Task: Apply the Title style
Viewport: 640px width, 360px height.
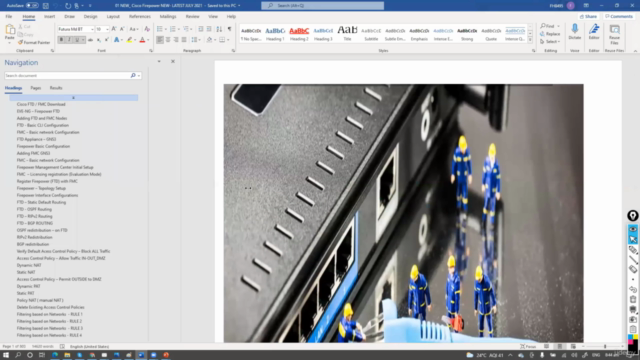Action: (347, 34)
